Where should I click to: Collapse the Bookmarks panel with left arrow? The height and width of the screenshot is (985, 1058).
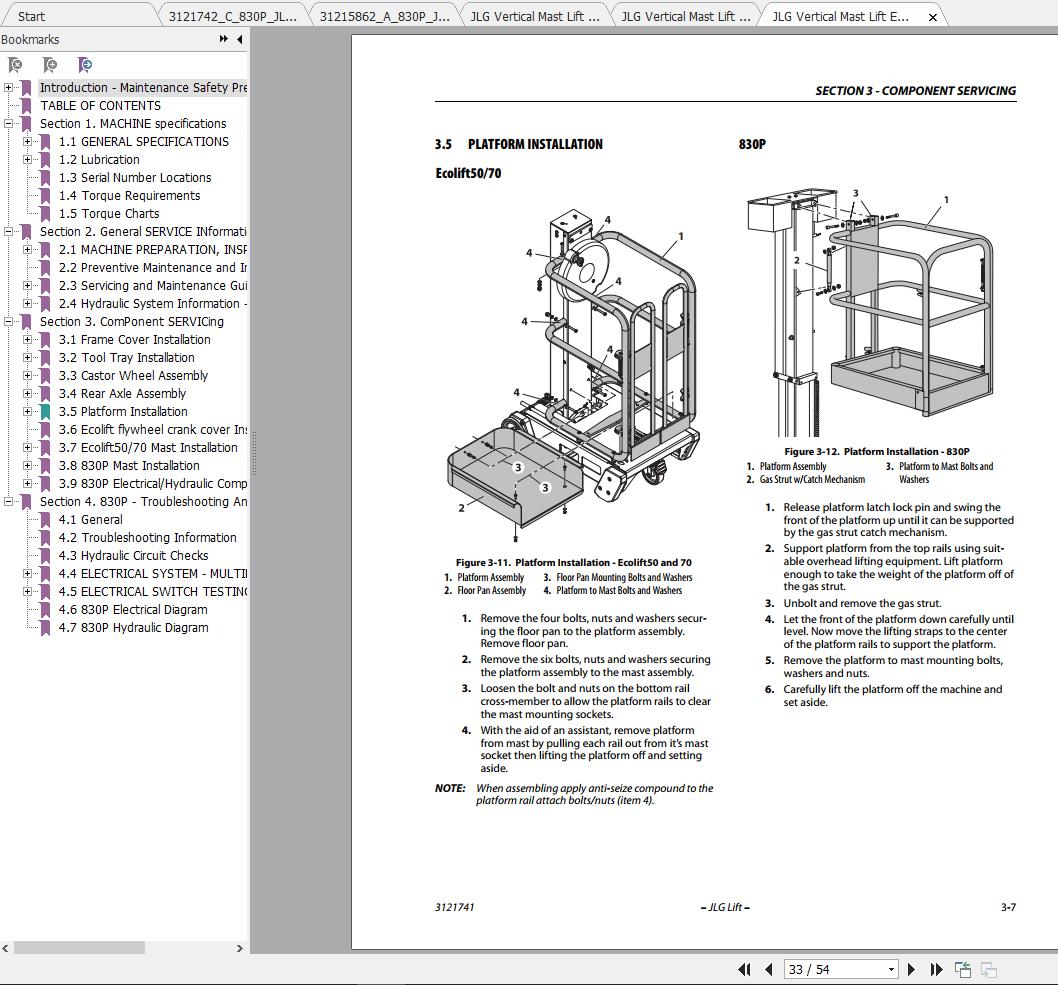pos(240,39)
